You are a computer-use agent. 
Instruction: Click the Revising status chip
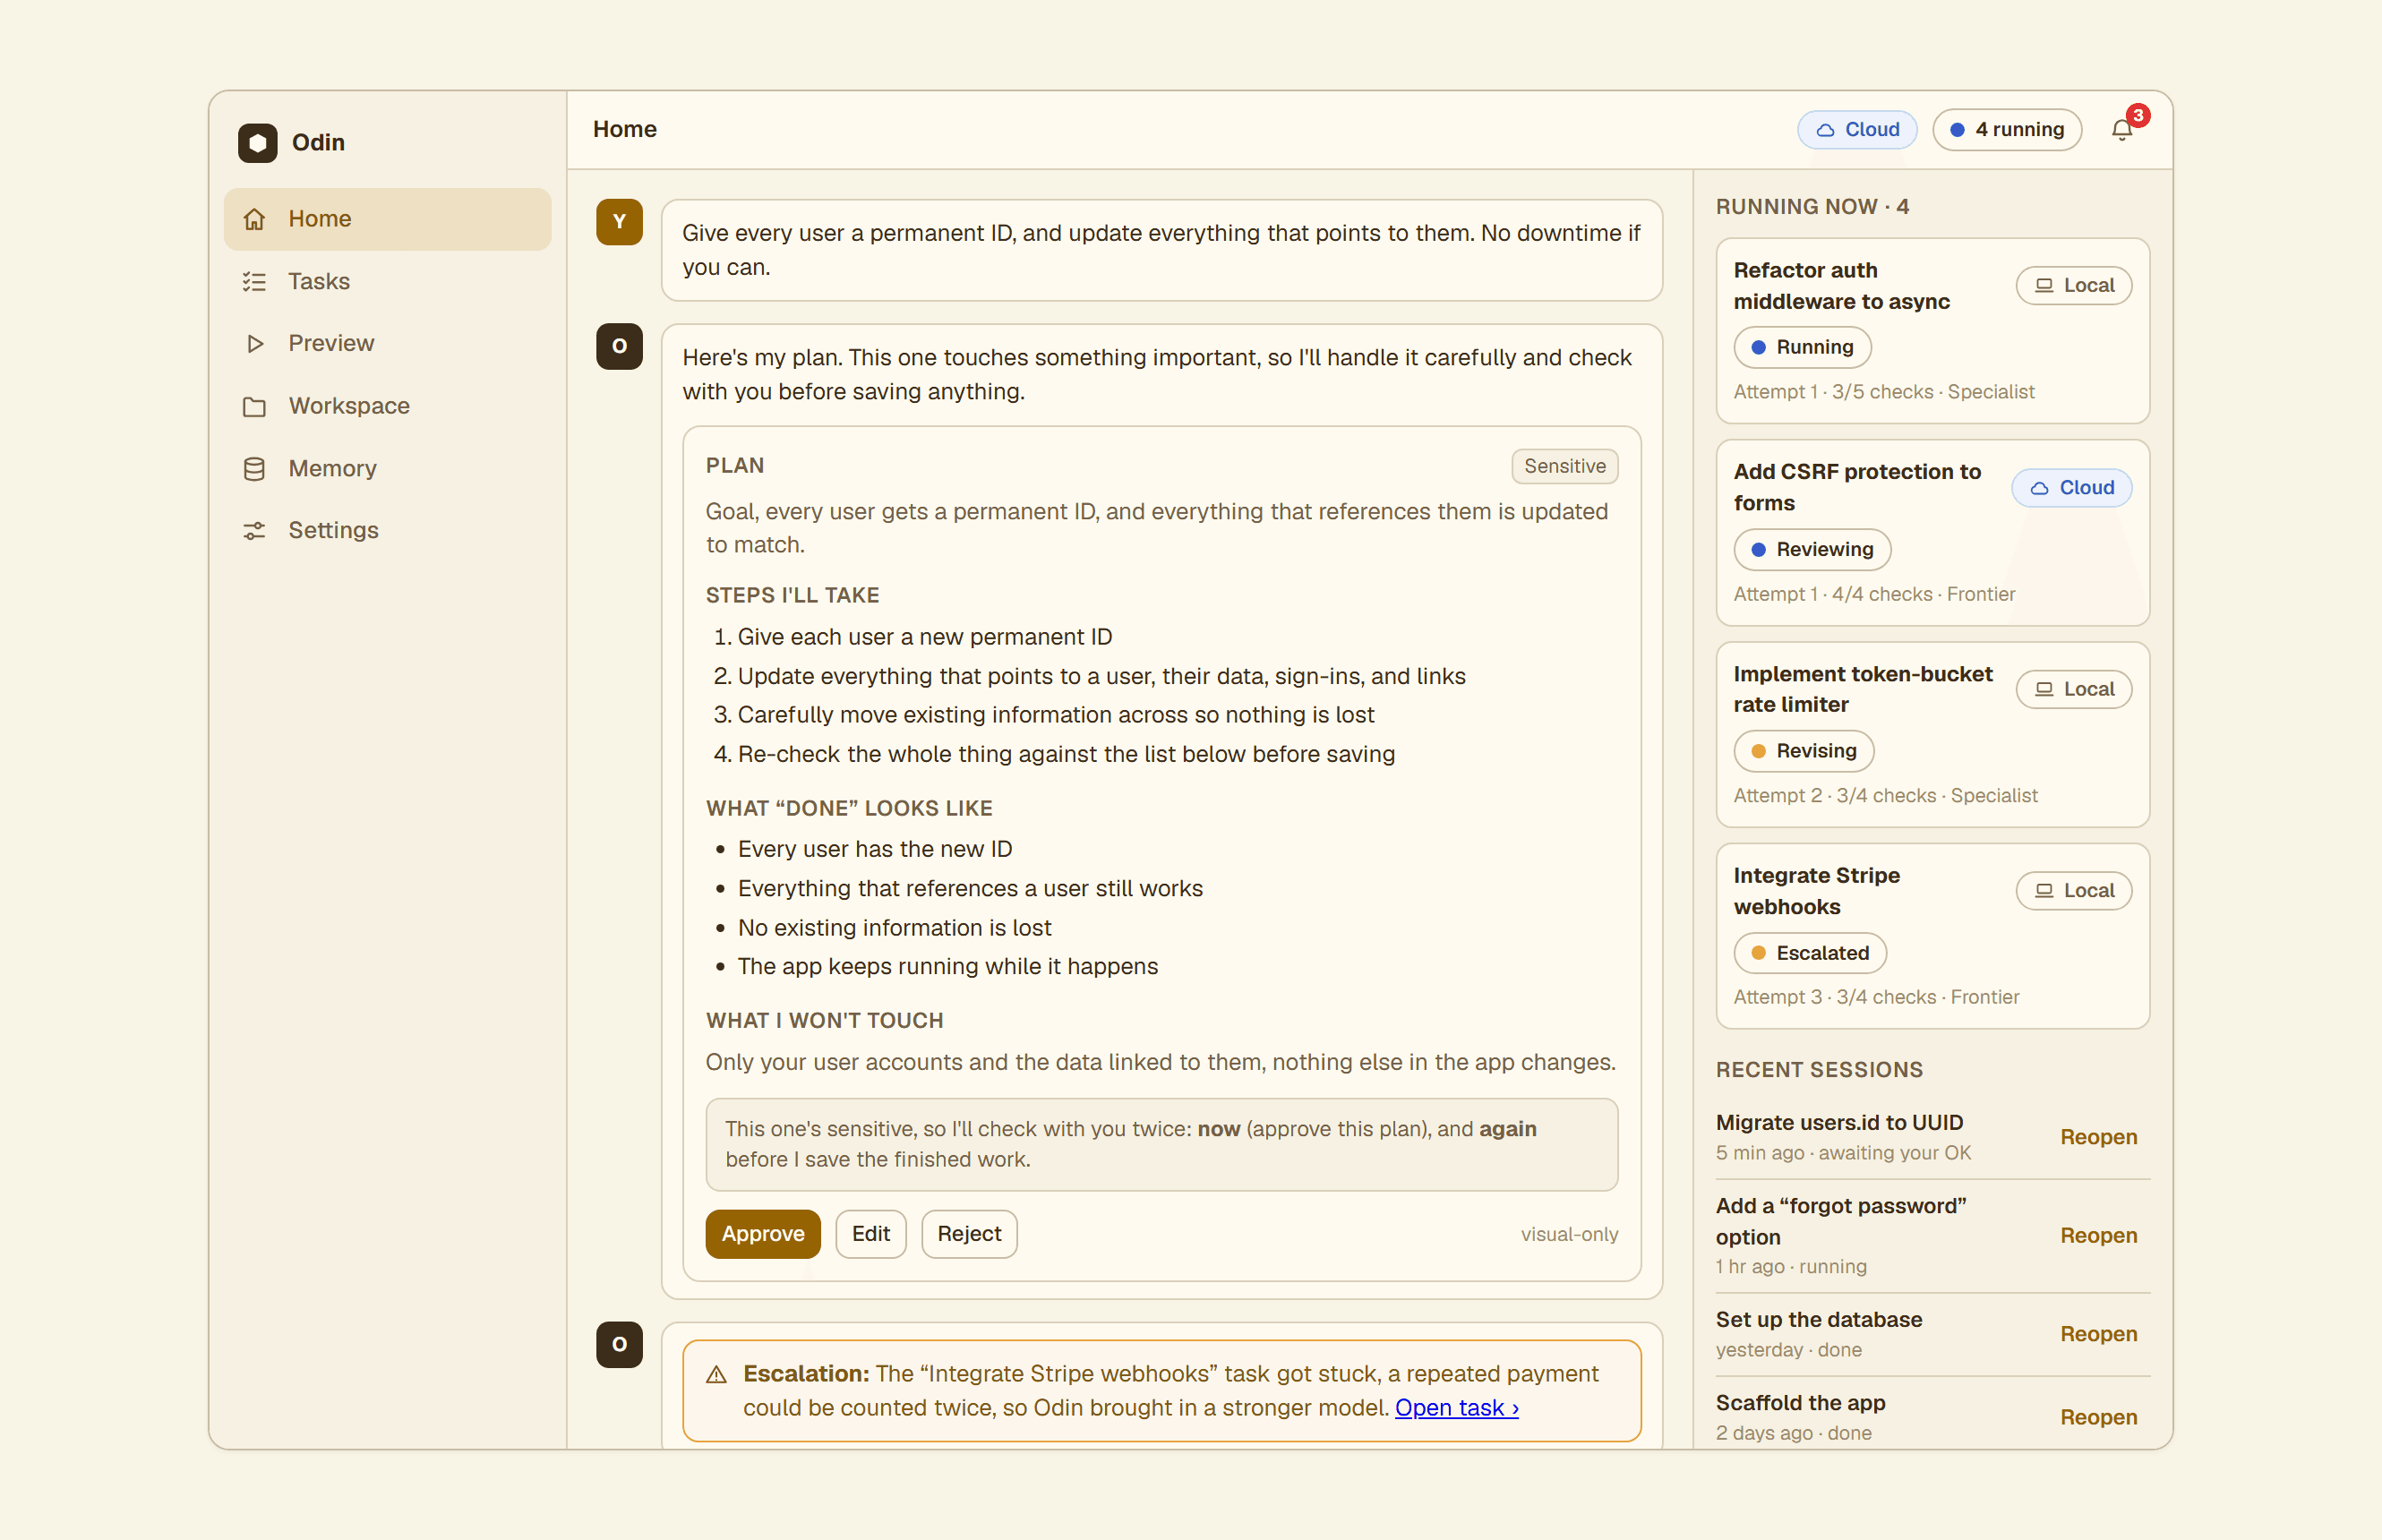1803,751
